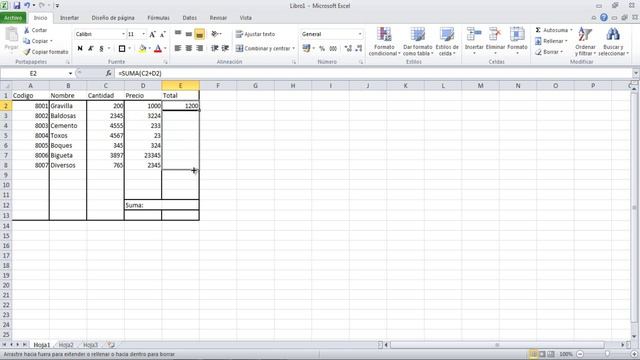
Task: Click the Name Box showing E2
Action: pyautogui.click(x=33, y=73)
